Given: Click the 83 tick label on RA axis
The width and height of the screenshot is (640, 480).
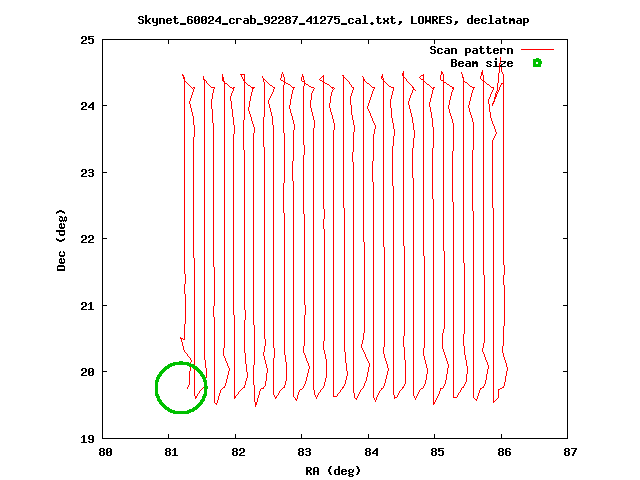Looking at the screenshot, I should [x=304, y=452].
